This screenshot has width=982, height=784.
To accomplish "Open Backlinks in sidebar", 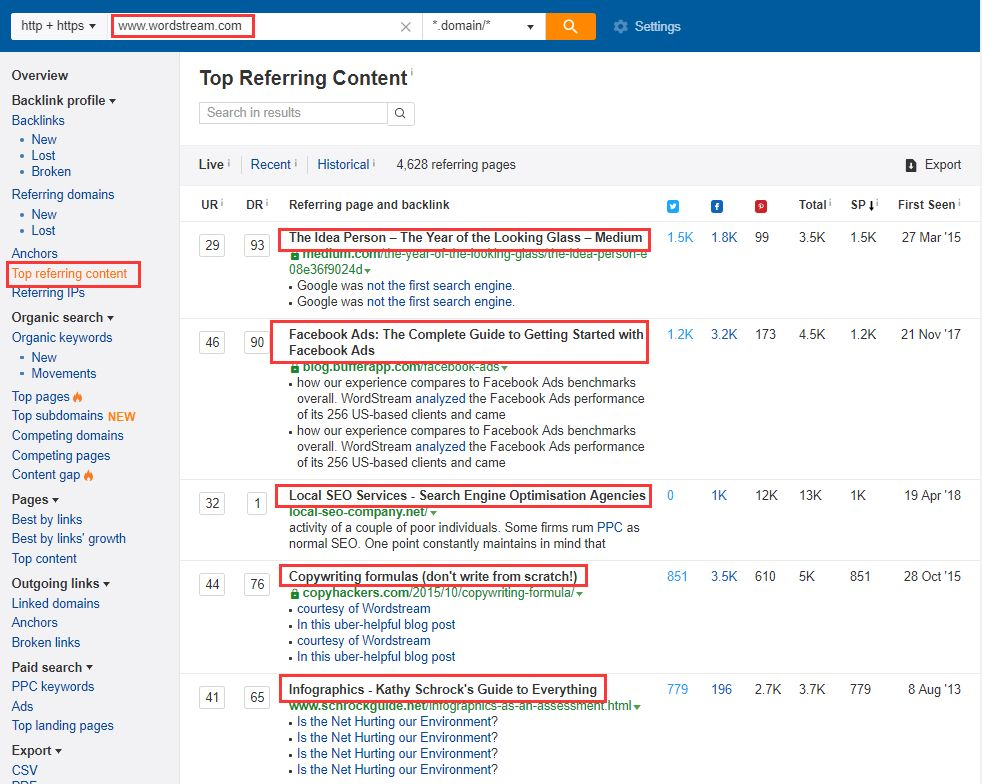I will coord(38,120).
